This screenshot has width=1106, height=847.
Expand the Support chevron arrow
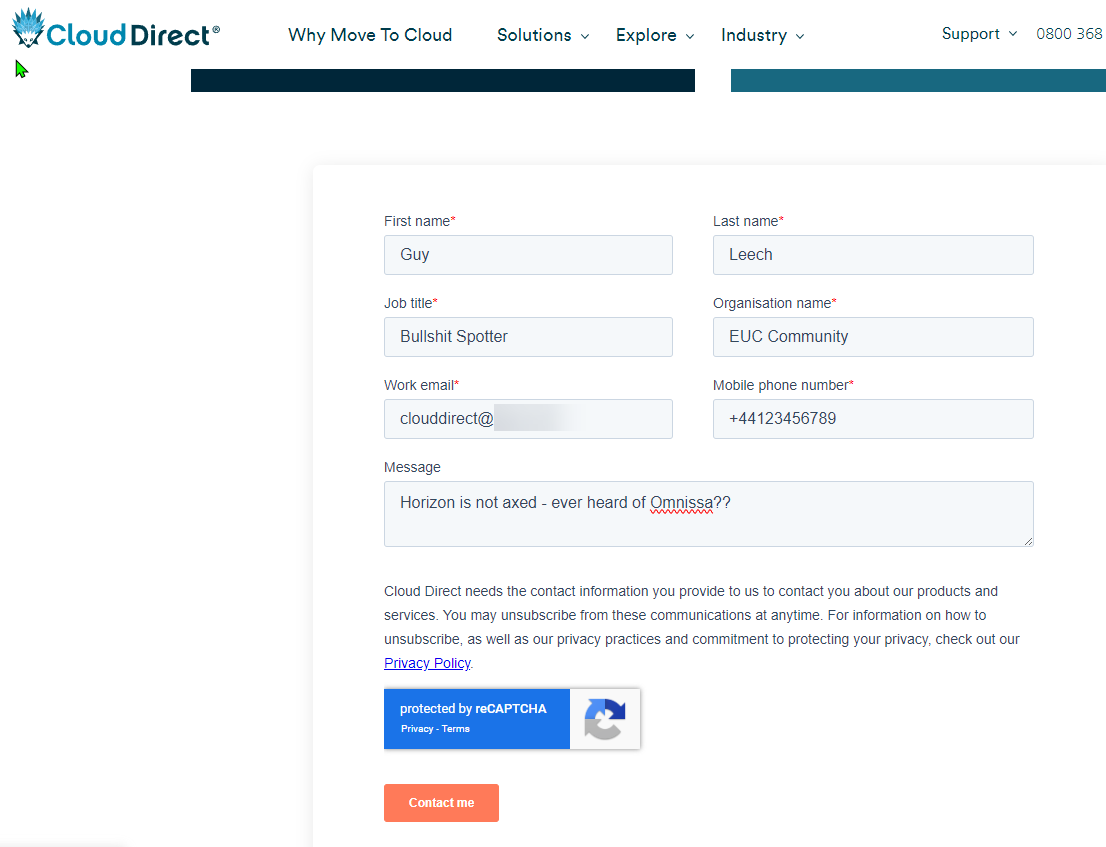click(x=1013, y=33)
